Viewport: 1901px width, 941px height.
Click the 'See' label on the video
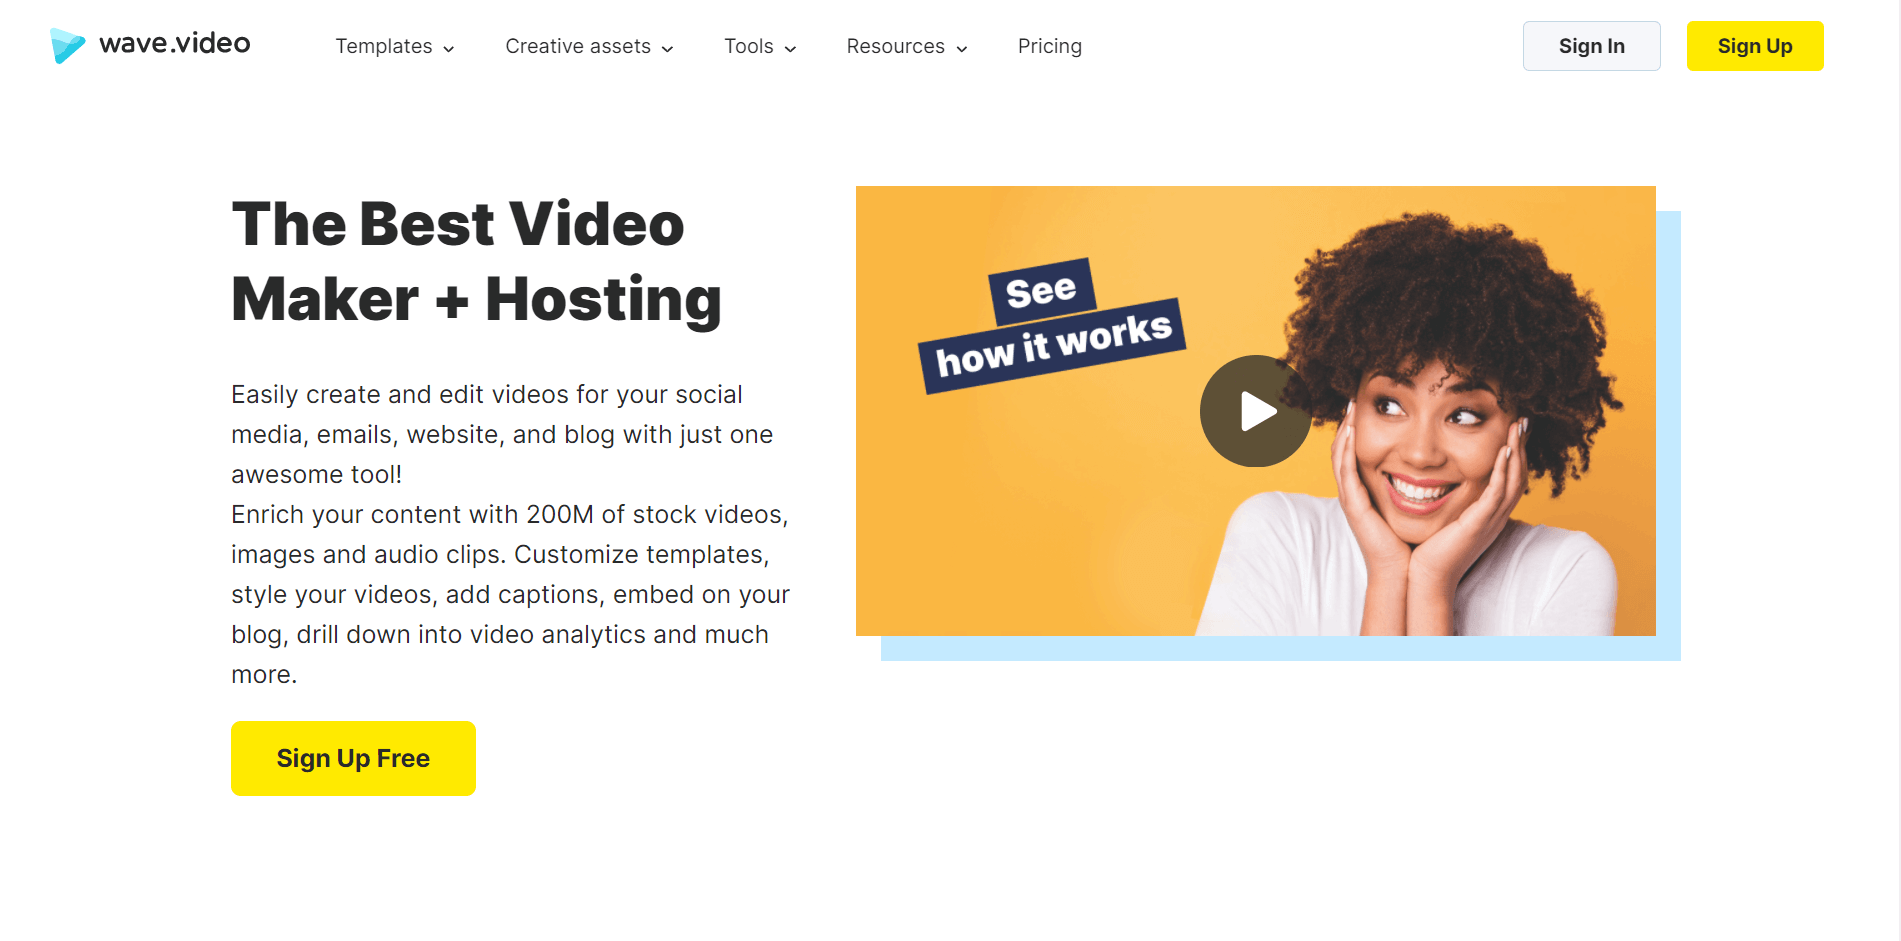coord(1041,291)
